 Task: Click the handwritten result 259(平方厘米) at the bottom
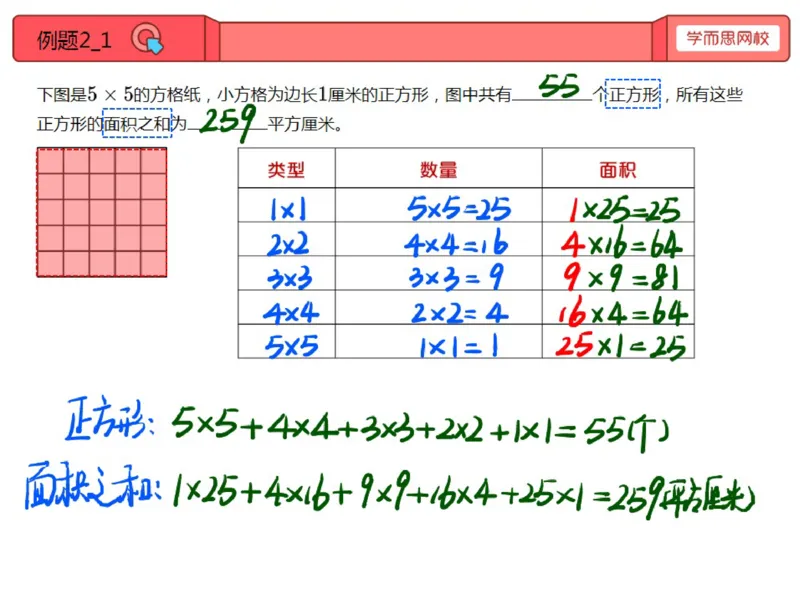tap(682, 496)
